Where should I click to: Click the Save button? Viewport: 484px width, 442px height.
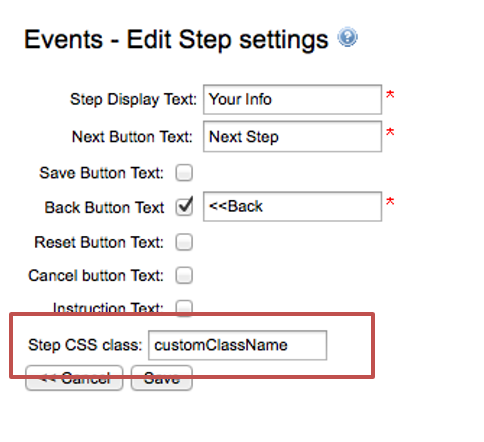[162, 378]
